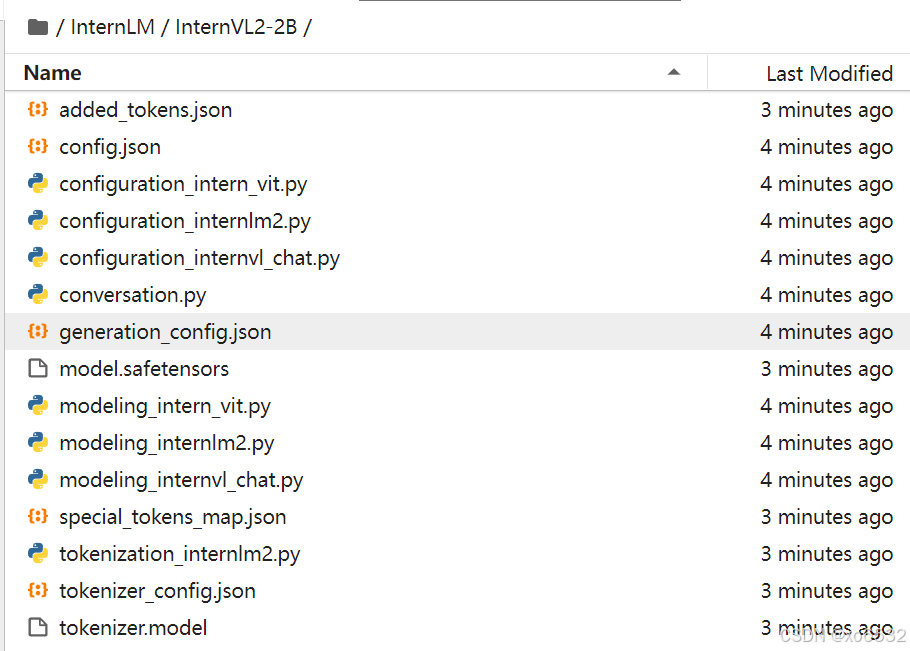Select the Last Modified column header
Screen dimensions: 910x651
(829, 72)
